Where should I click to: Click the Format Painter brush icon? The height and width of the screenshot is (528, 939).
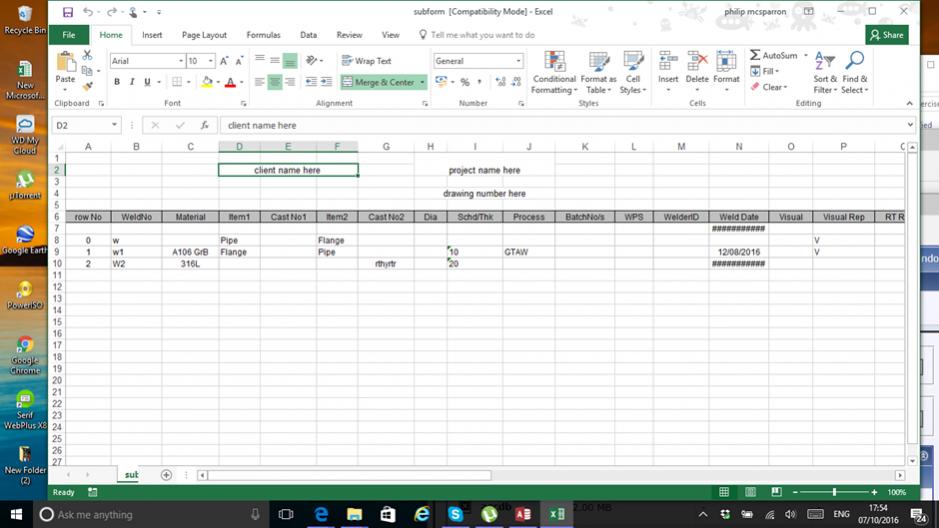(87, 86)
